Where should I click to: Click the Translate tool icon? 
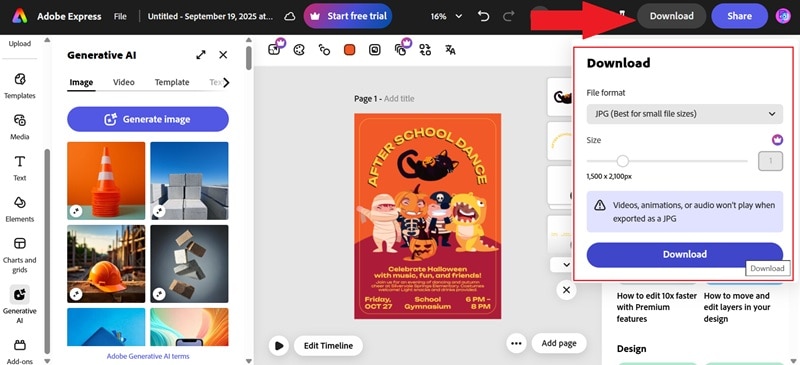pyautogui.click(x=450, y=50)
